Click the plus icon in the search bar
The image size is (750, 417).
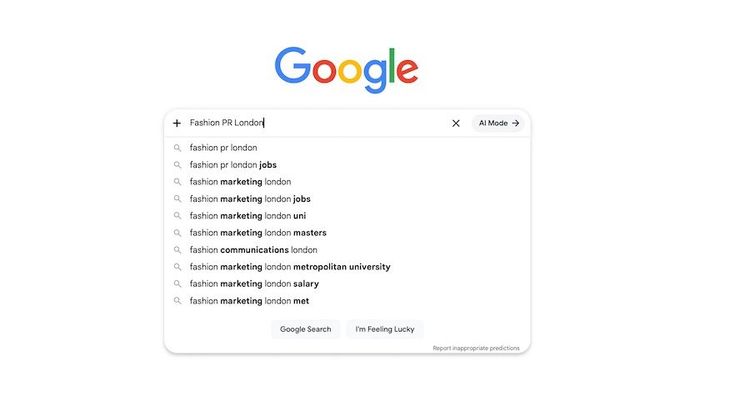tap(177, 123)
